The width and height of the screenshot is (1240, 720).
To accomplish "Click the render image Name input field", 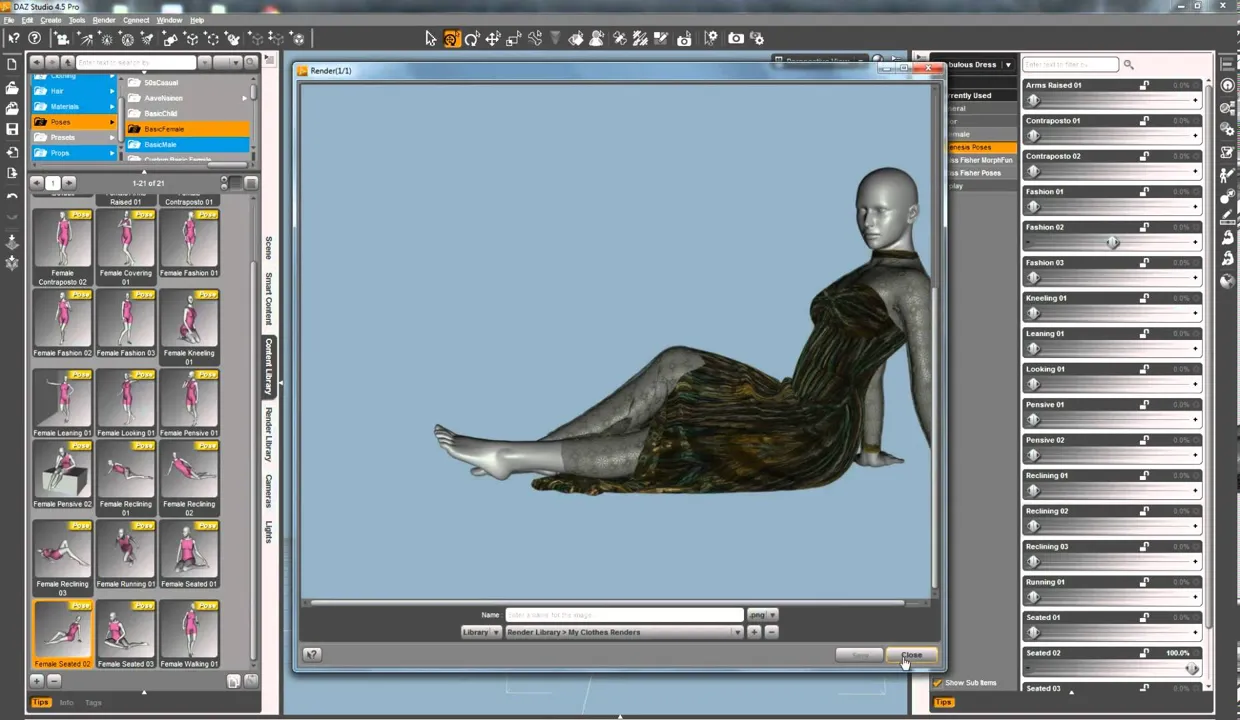I will coord(624,615).
